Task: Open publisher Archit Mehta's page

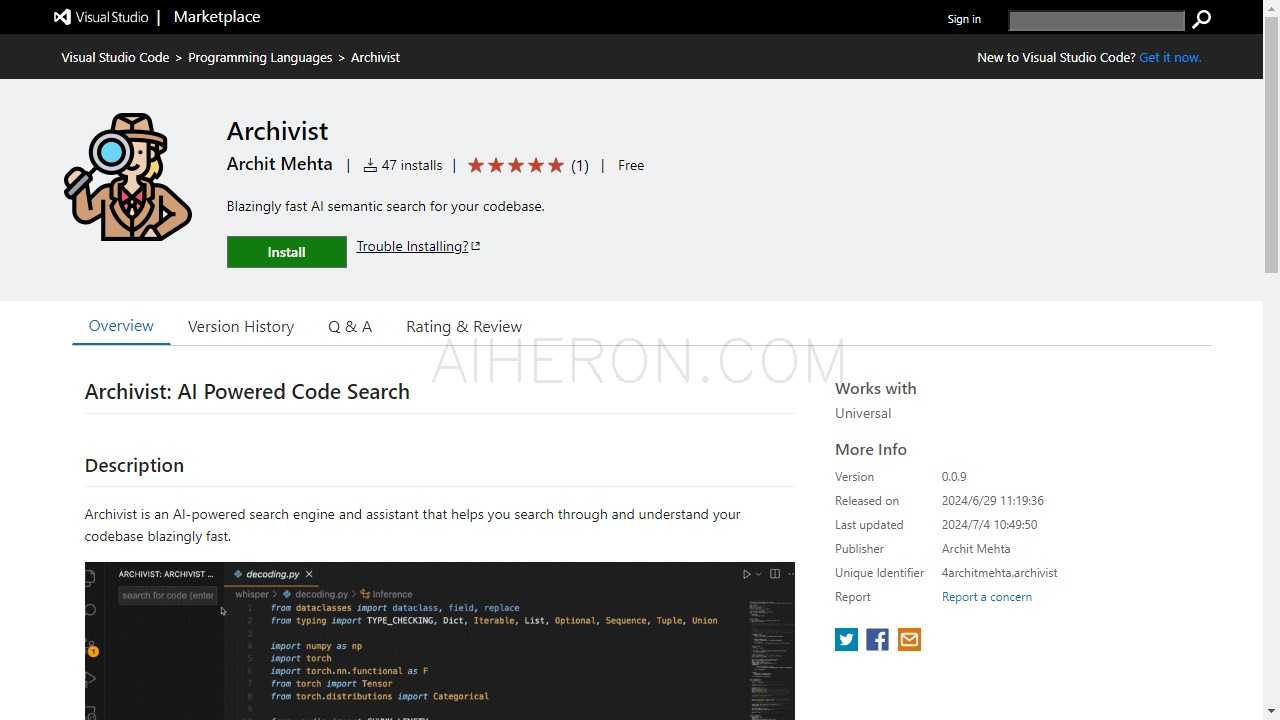Action: [x=280, y=164]
